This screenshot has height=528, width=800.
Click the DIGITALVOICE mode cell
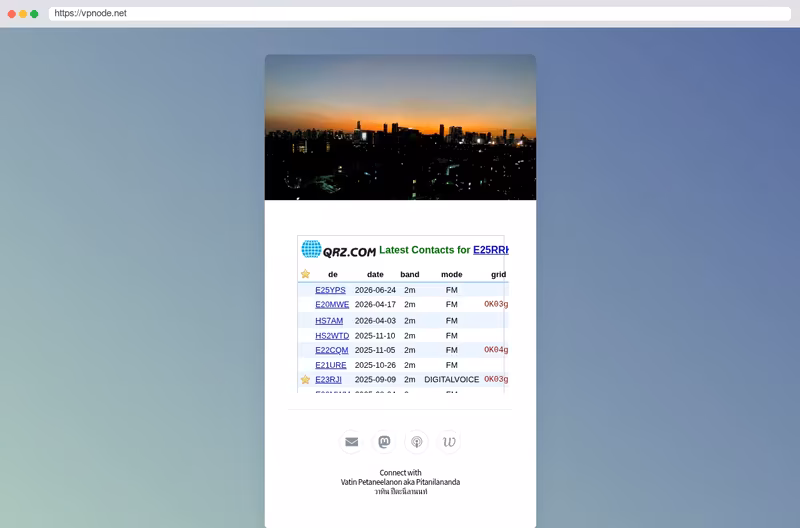pyautogui.click(x=452, y=380)
